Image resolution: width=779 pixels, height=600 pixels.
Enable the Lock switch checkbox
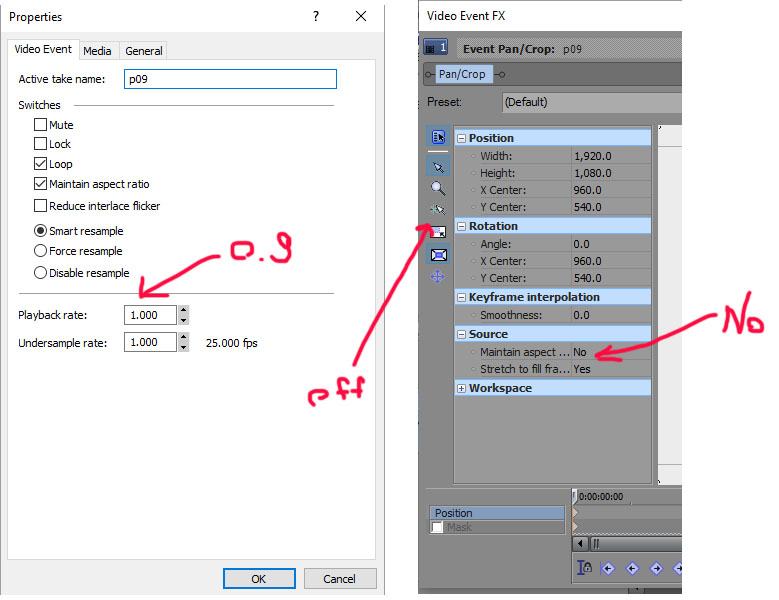(x=40, y=144)
